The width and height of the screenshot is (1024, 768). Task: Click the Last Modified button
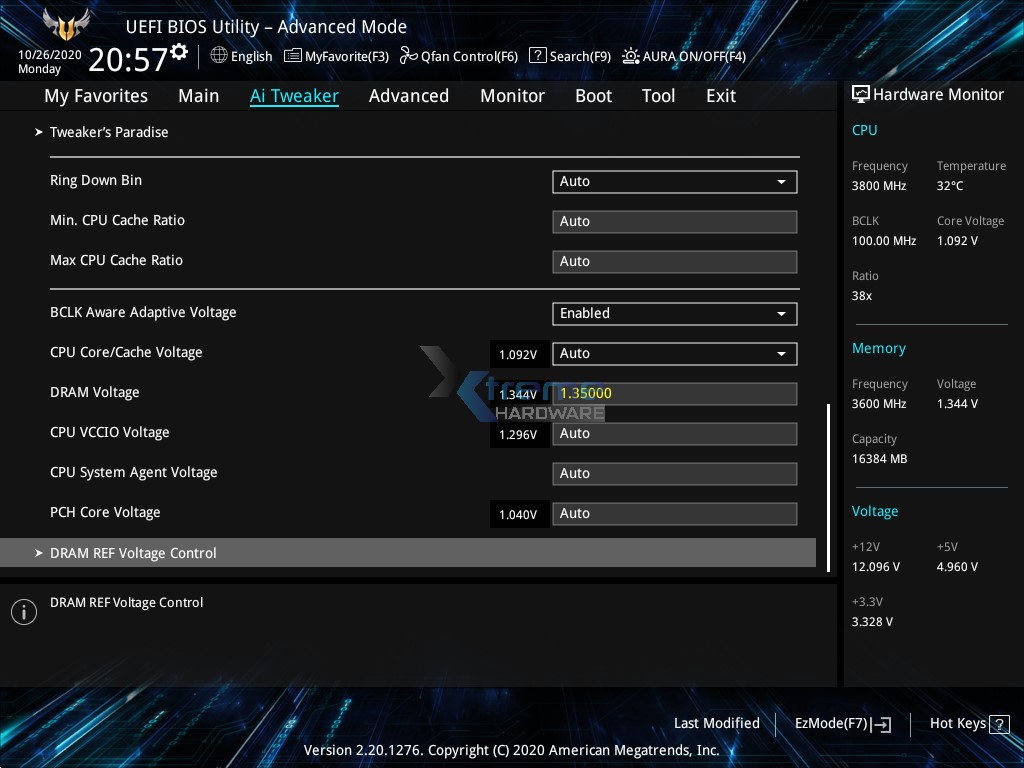tap(717, 723)
